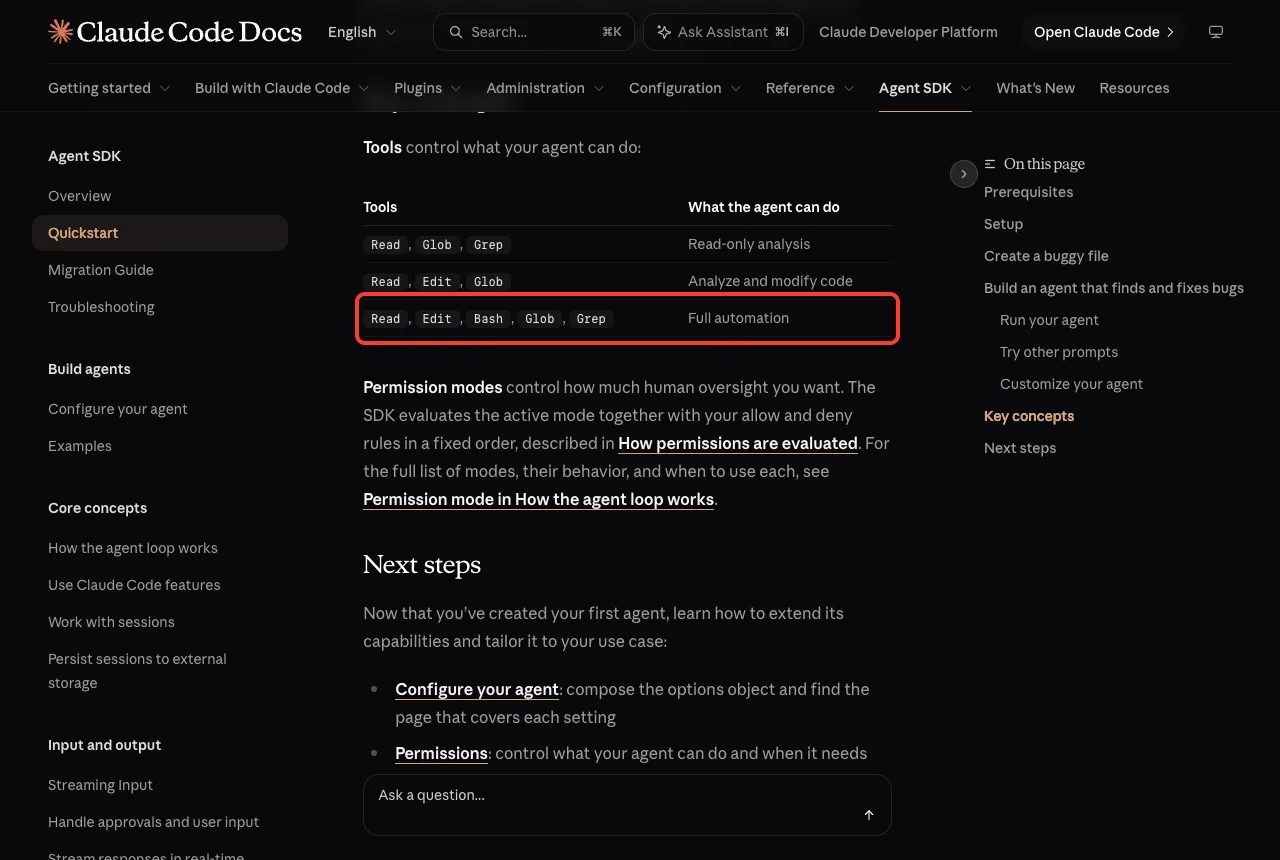Jump to Customize your agent section
Image resolution: width=1280 pixels, height=860 pixels.
pyautogui.click(x=1071, y=384)
